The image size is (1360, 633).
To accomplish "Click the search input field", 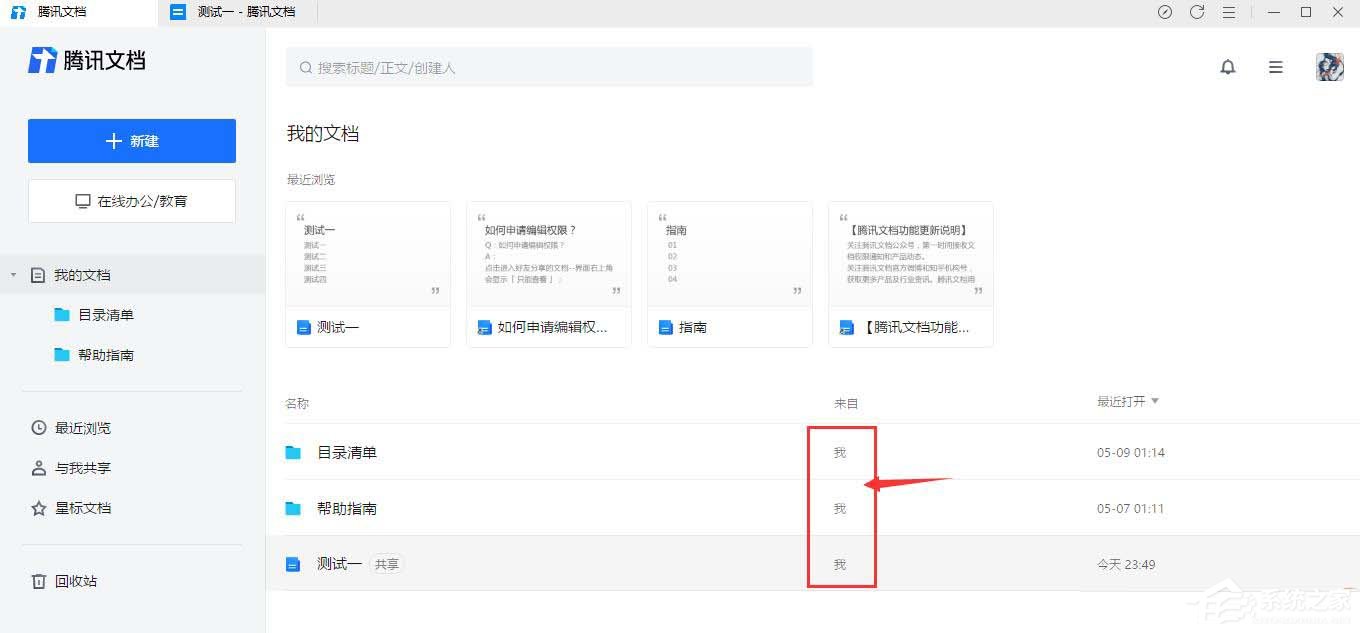I will click(x=550, y=67).
